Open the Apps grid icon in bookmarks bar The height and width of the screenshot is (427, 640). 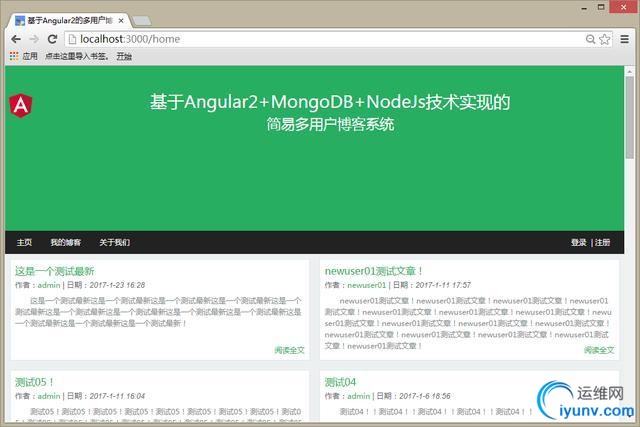(14, 56)
